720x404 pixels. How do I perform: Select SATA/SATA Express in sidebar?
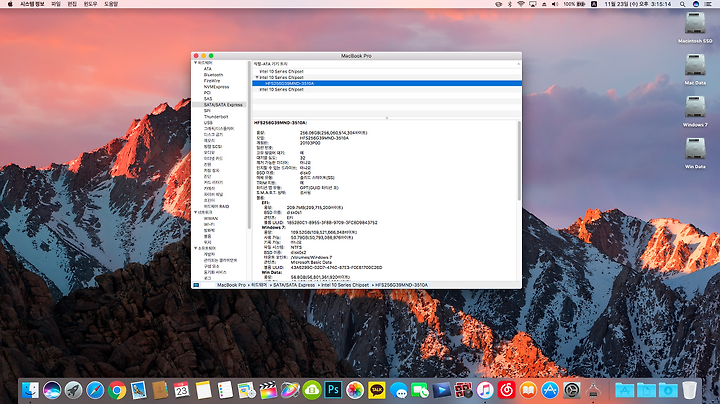coord(223,105)
